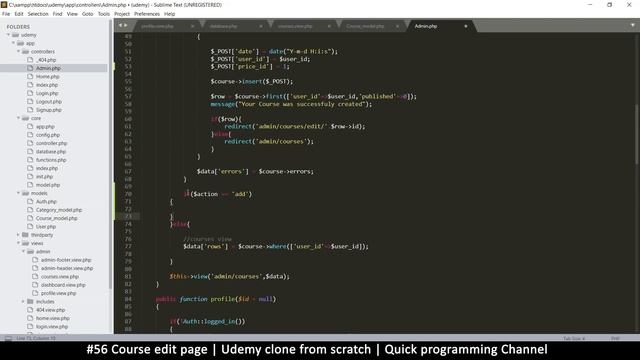
Task: Collapse the controllers folder
Action: click(18, 51)
